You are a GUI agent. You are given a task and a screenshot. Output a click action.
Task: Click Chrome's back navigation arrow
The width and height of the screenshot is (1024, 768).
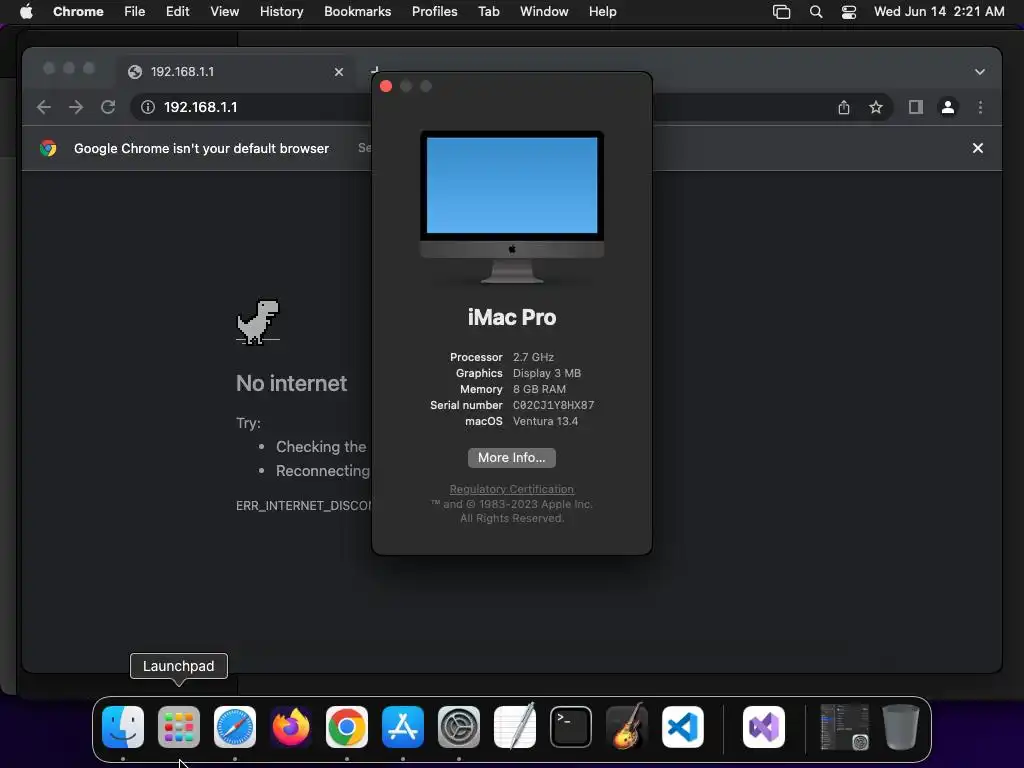[44, 107]
